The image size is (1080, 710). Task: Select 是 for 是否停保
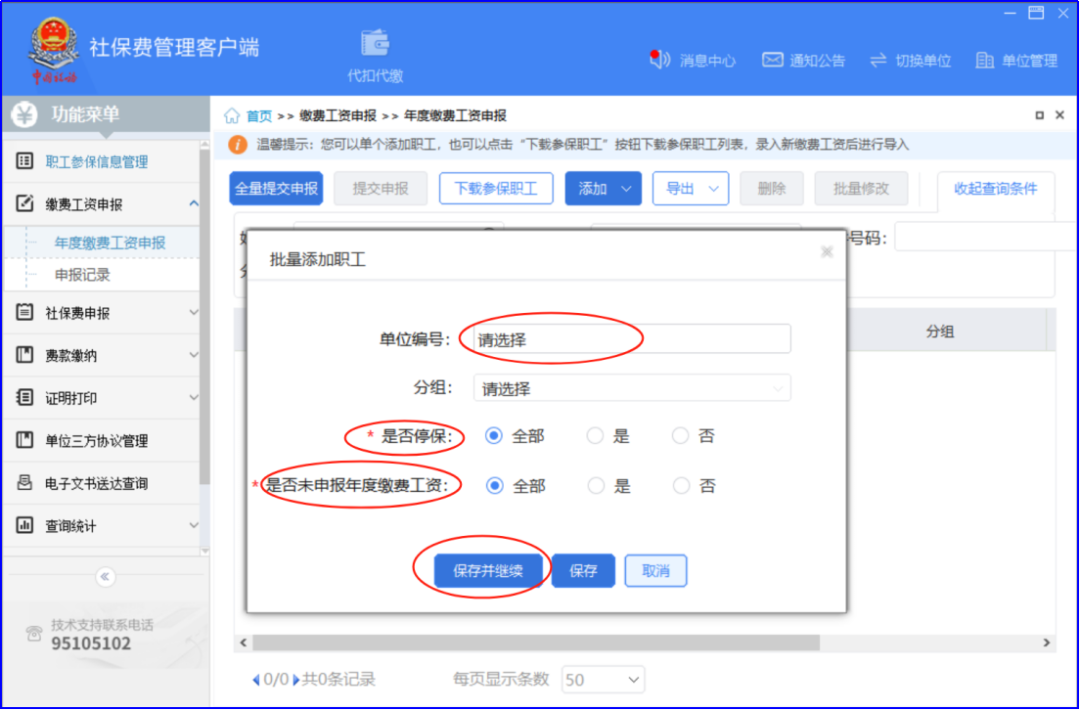[595, 436]
